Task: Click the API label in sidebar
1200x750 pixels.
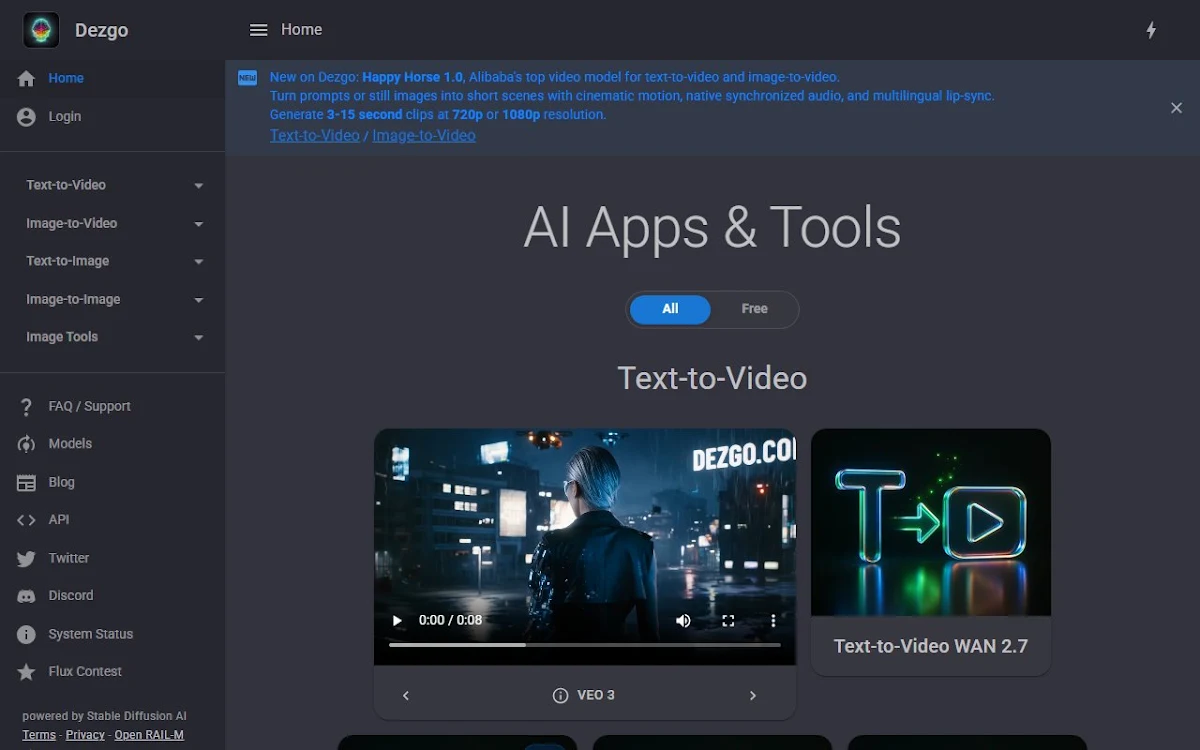Action: 59,520
